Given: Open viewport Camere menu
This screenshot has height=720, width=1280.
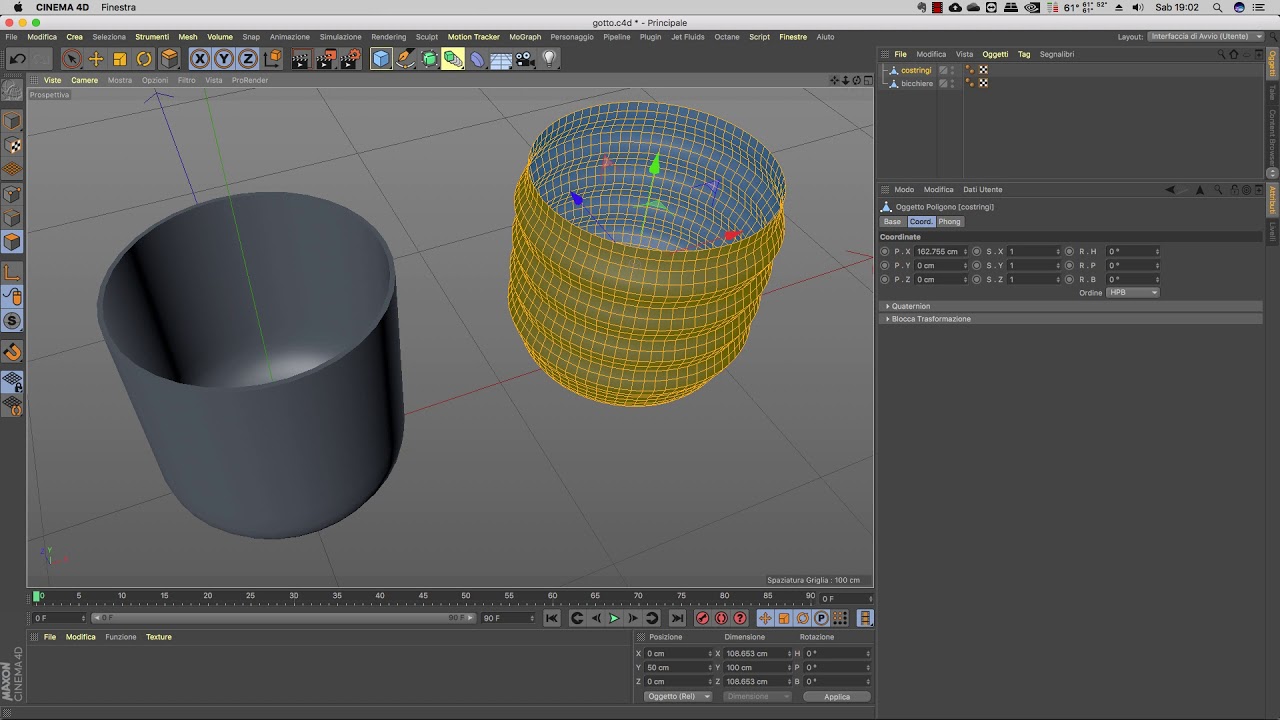Looking at the screenshot, I should pyautogui.click(x=84, y=80).
